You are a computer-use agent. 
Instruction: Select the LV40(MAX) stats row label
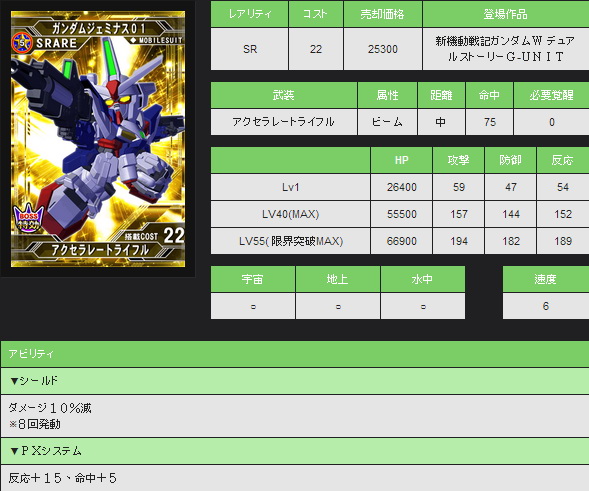click(x=290, y=214)
